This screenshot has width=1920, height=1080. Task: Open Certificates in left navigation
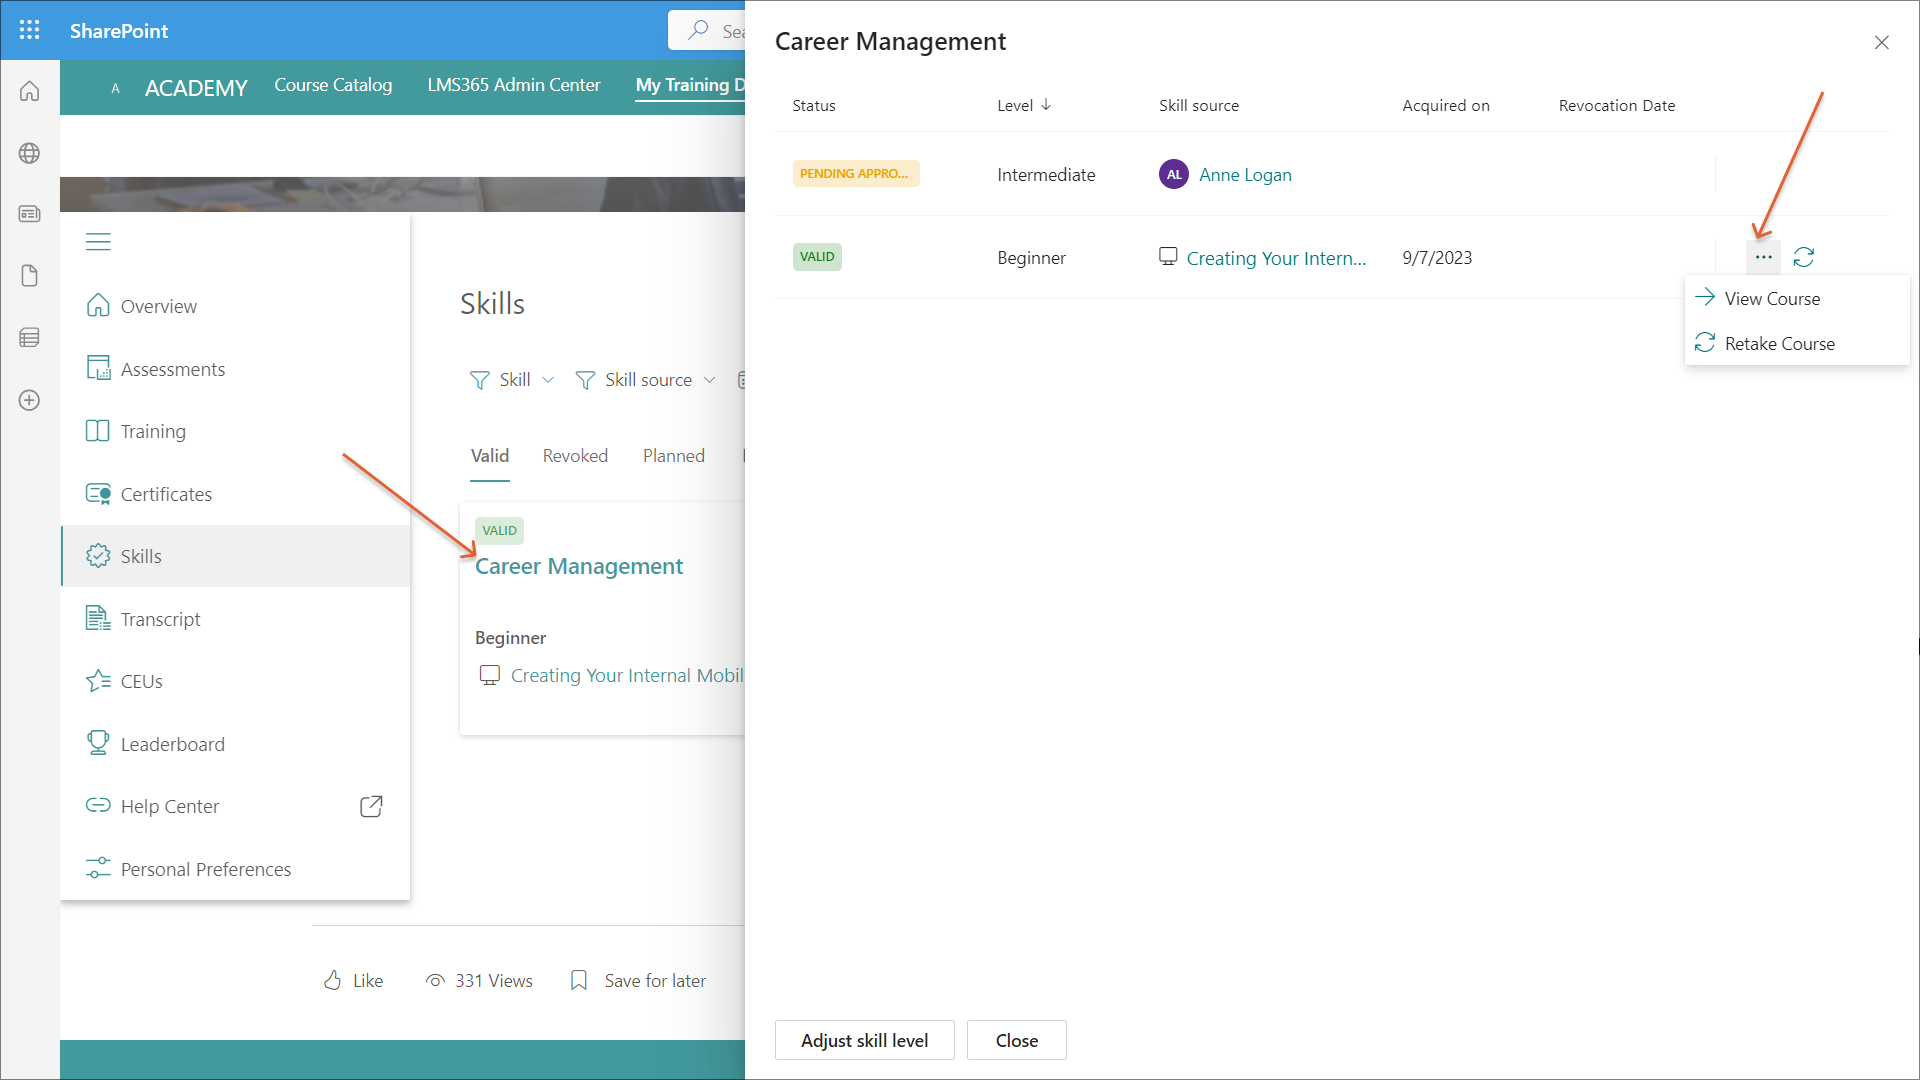(166, 494)
